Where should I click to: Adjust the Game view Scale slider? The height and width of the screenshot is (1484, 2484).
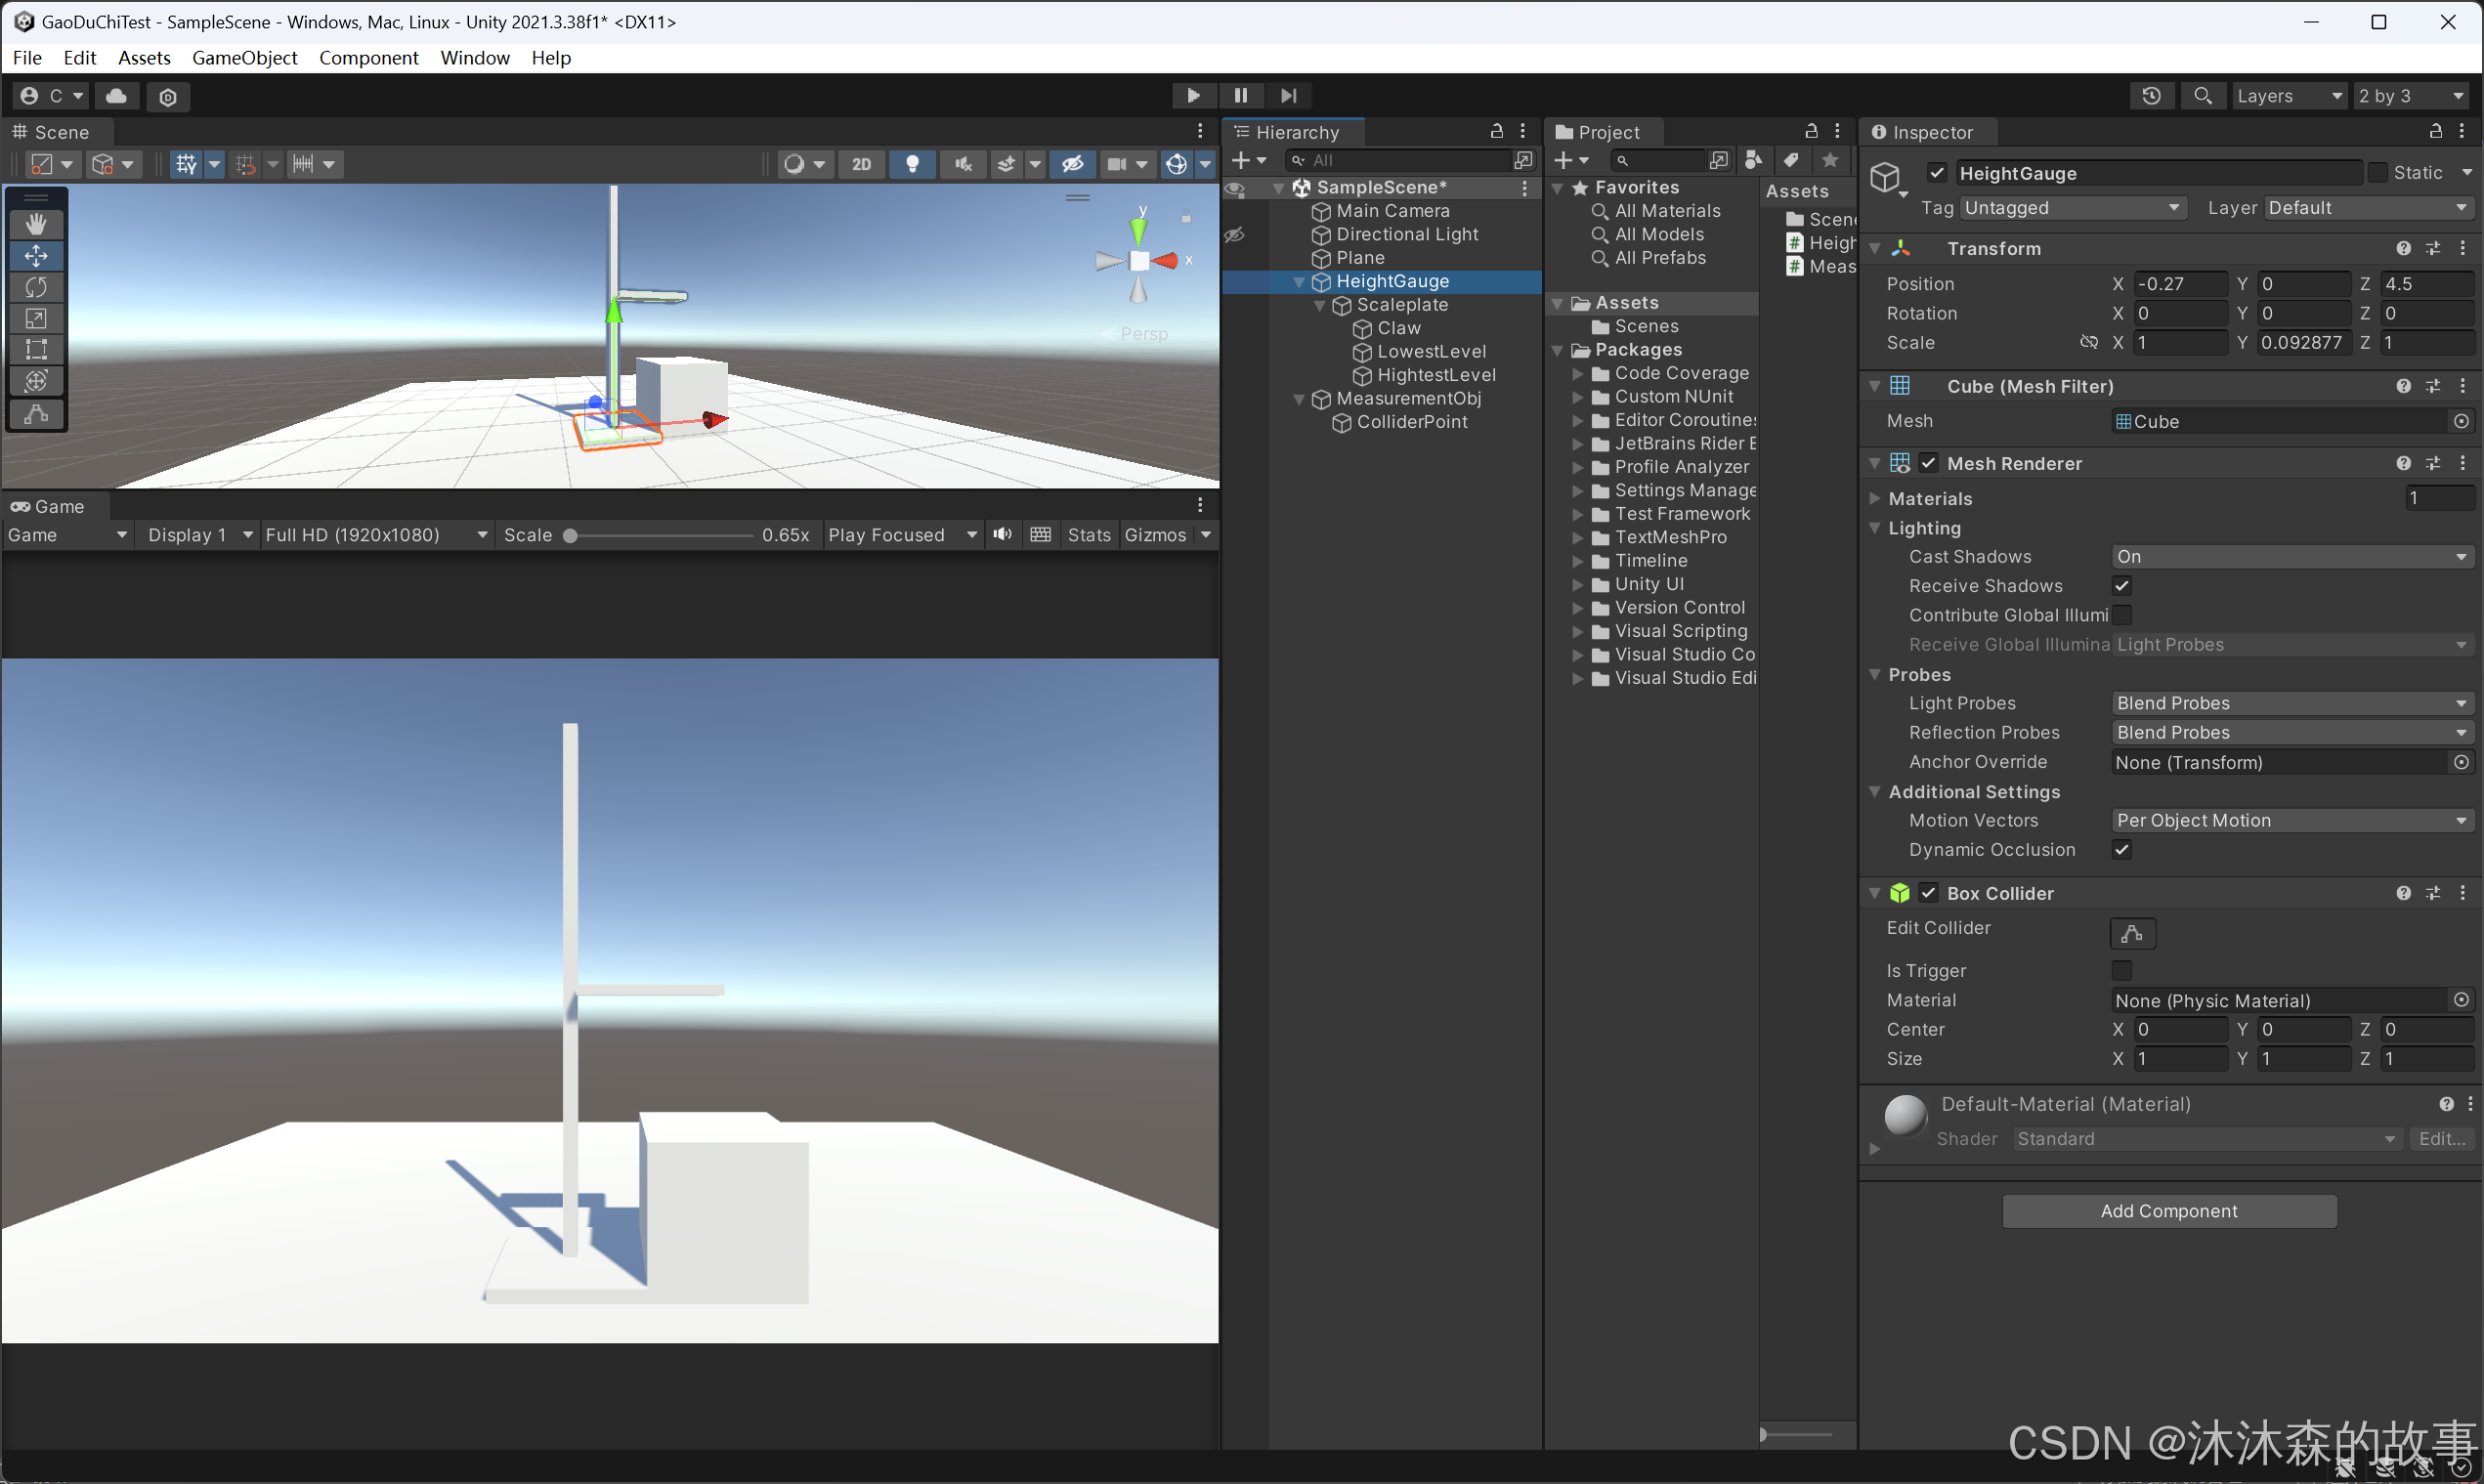[x=571, y=535]
